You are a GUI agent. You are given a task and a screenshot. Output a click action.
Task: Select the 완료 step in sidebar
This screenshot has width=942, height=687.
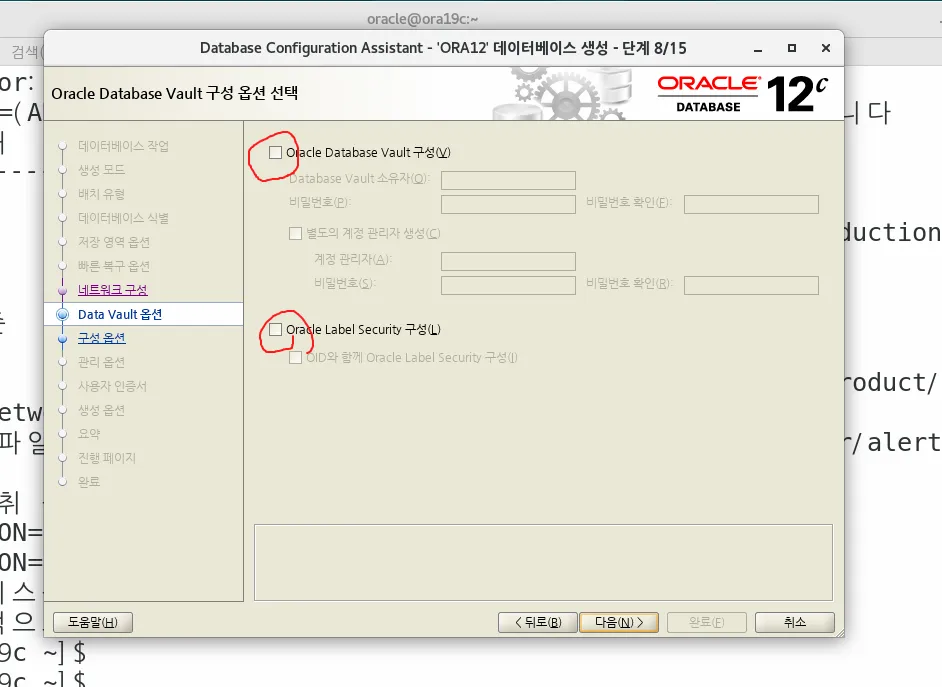coord(89,482)
